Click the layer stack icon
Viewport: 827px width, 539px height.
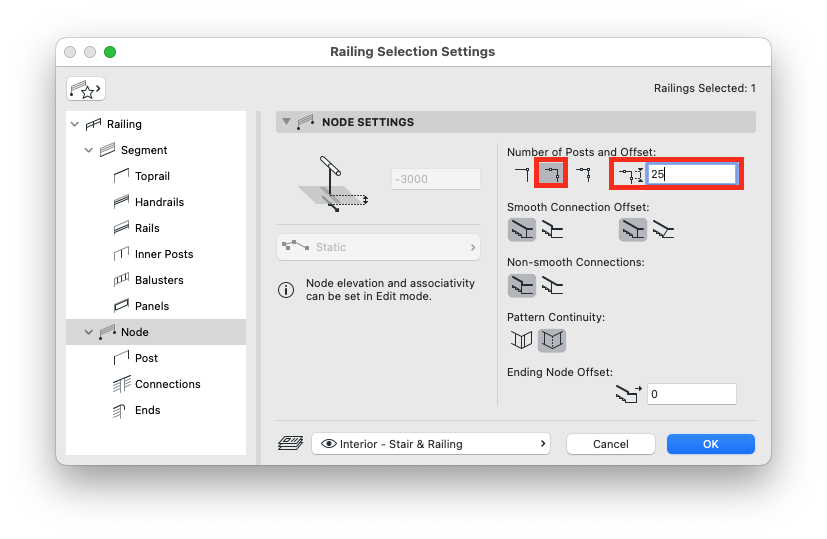click(291, 444)
